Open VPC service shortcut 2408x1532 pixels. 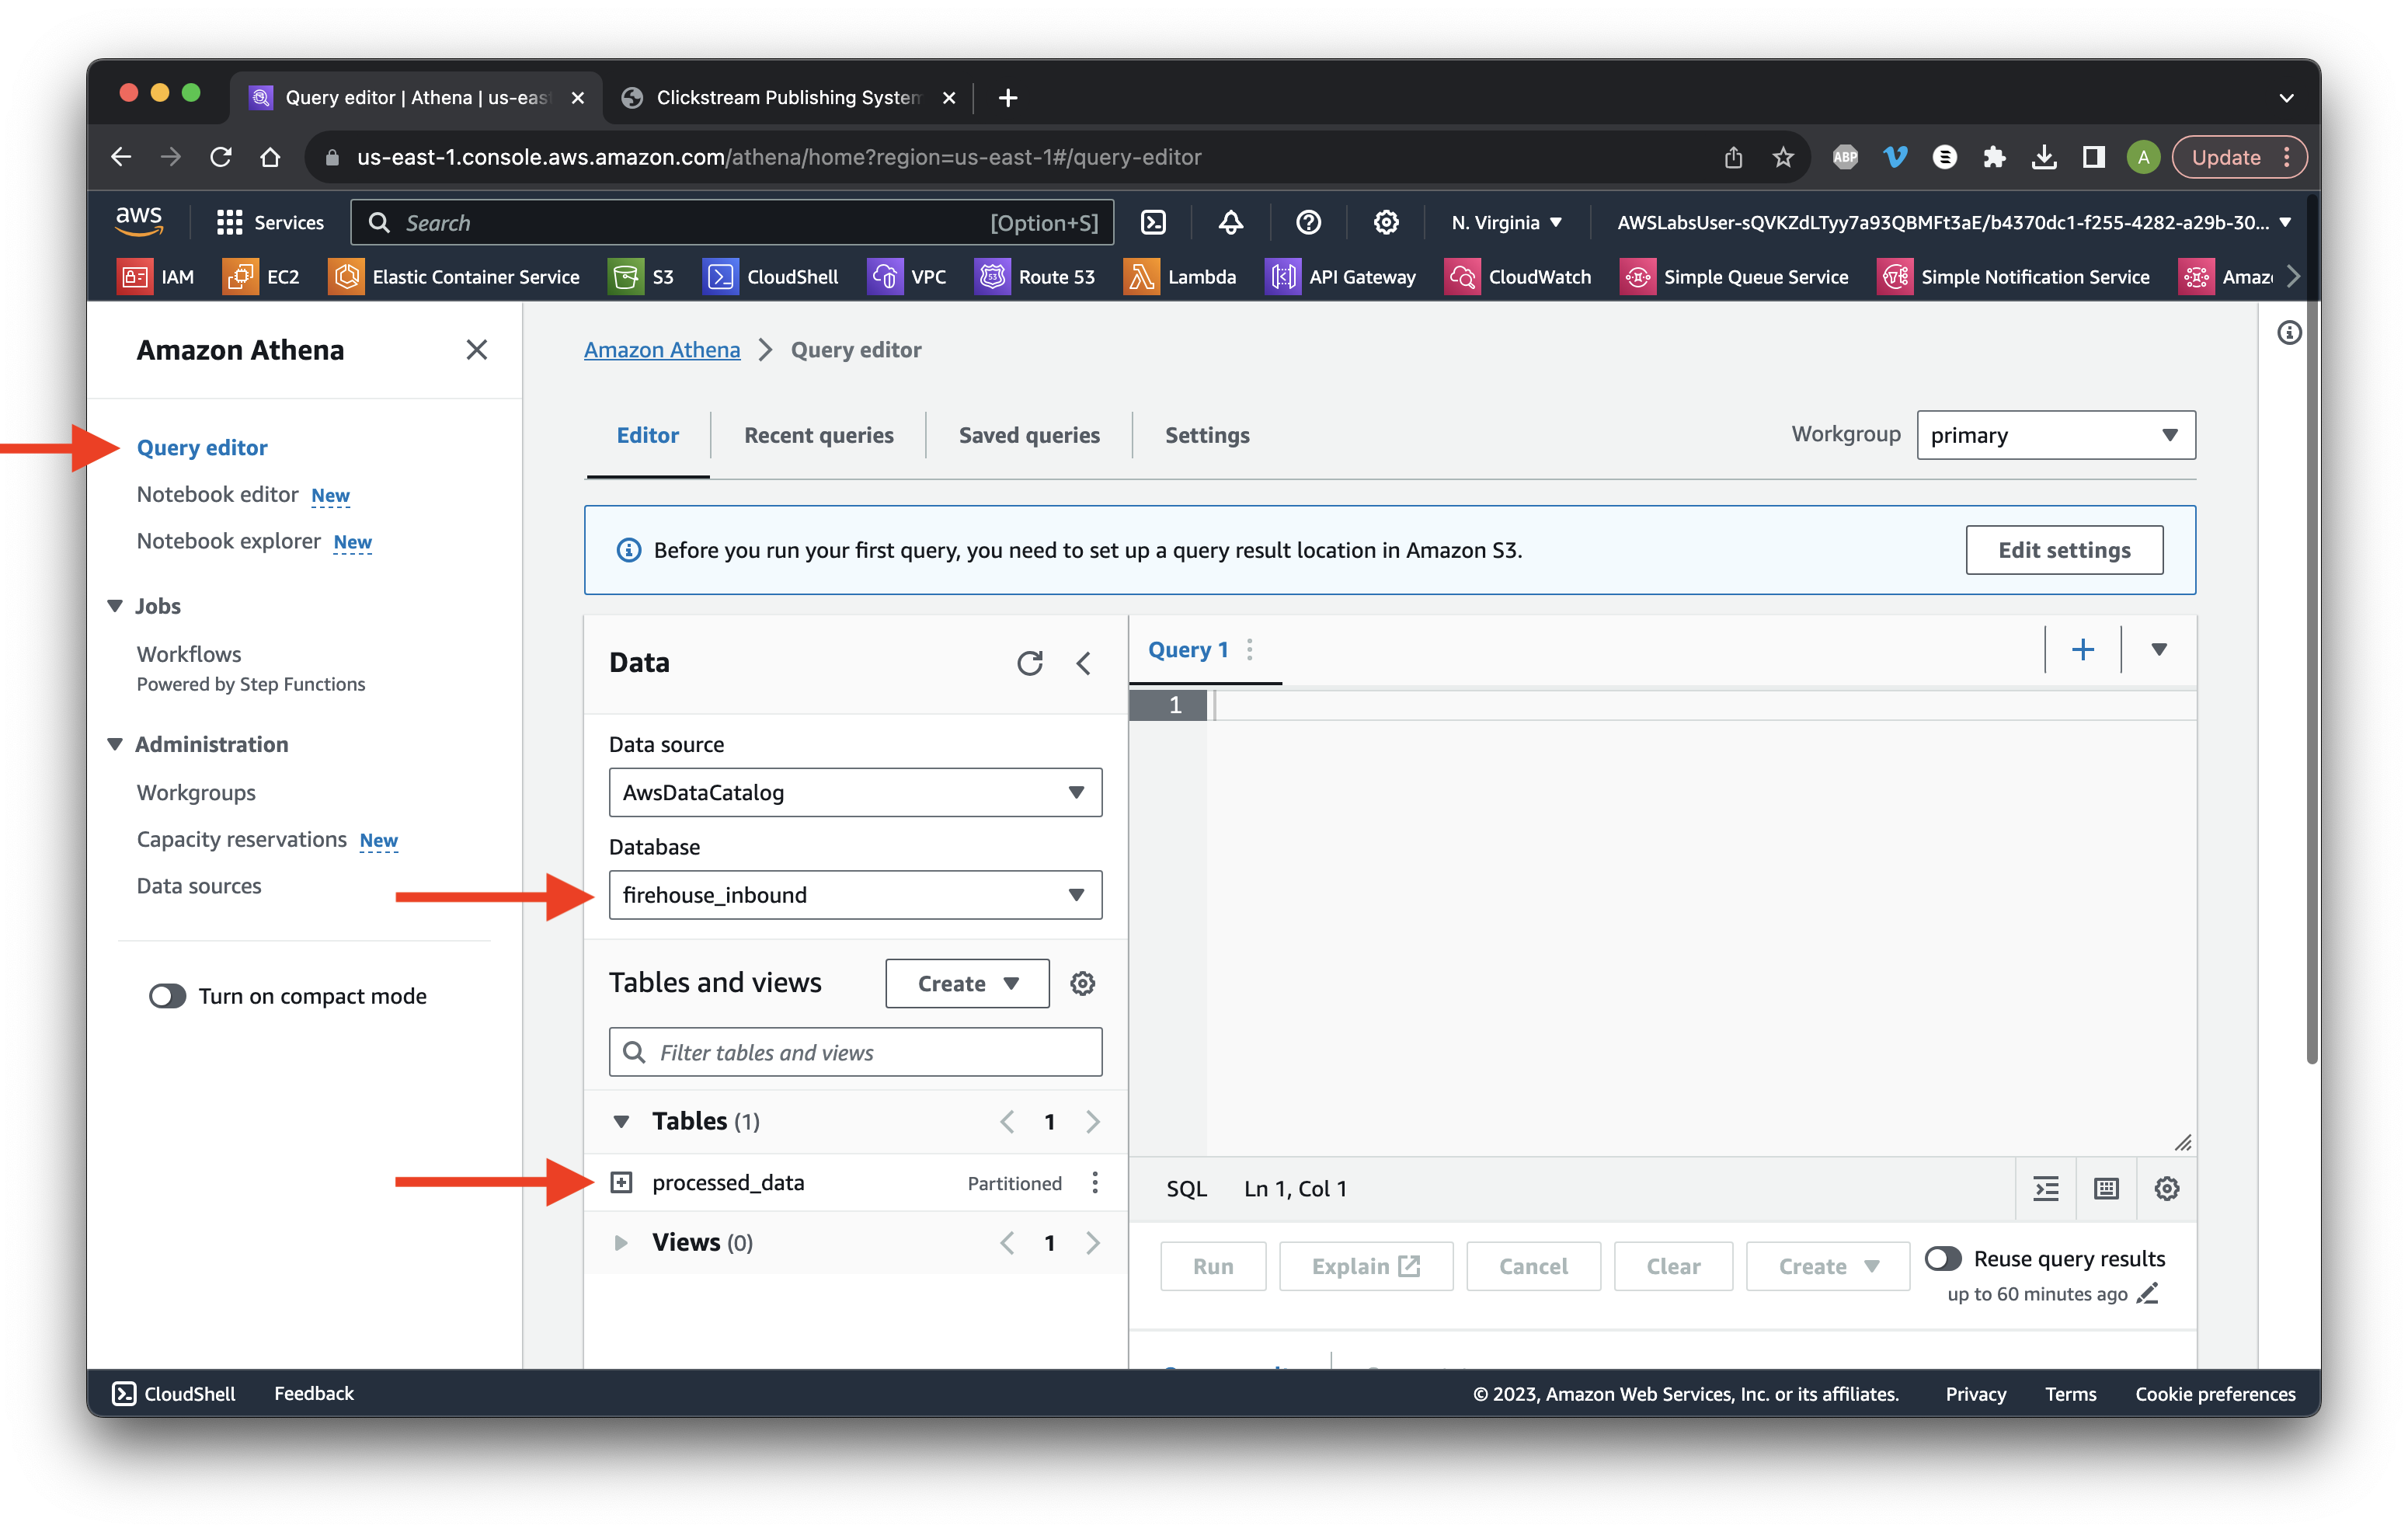tap(907, 277)
